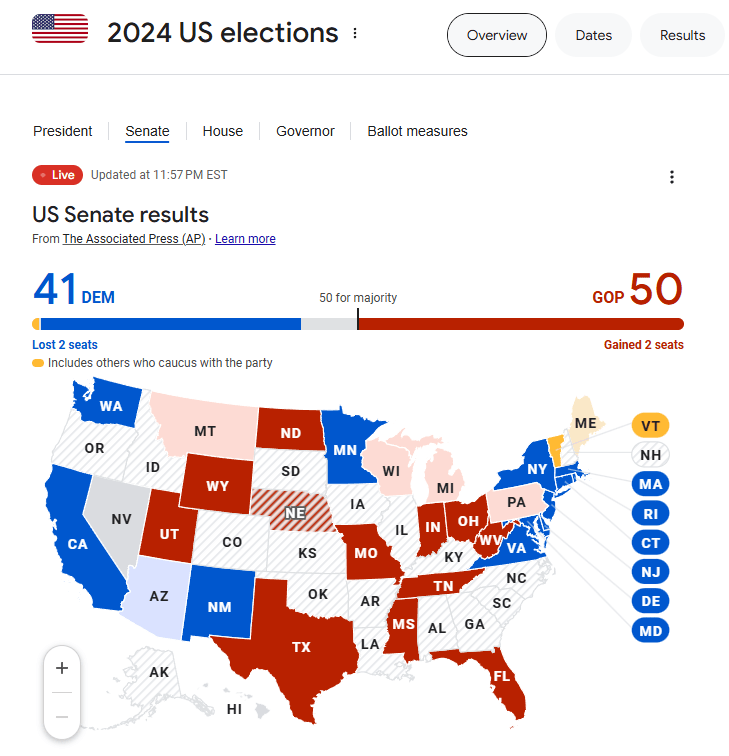Switch to the President tab
This screenshot has height=756, width=729.
(63, 131)
